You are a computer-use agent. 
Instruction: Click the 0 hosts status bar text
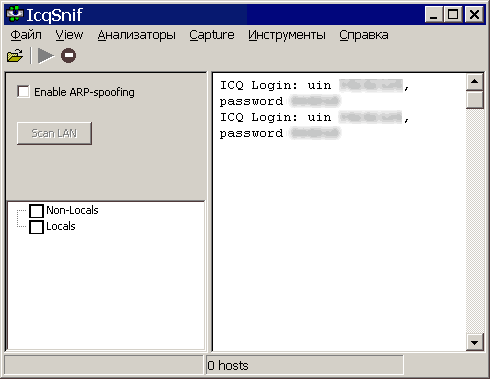(x=228, y=366)
